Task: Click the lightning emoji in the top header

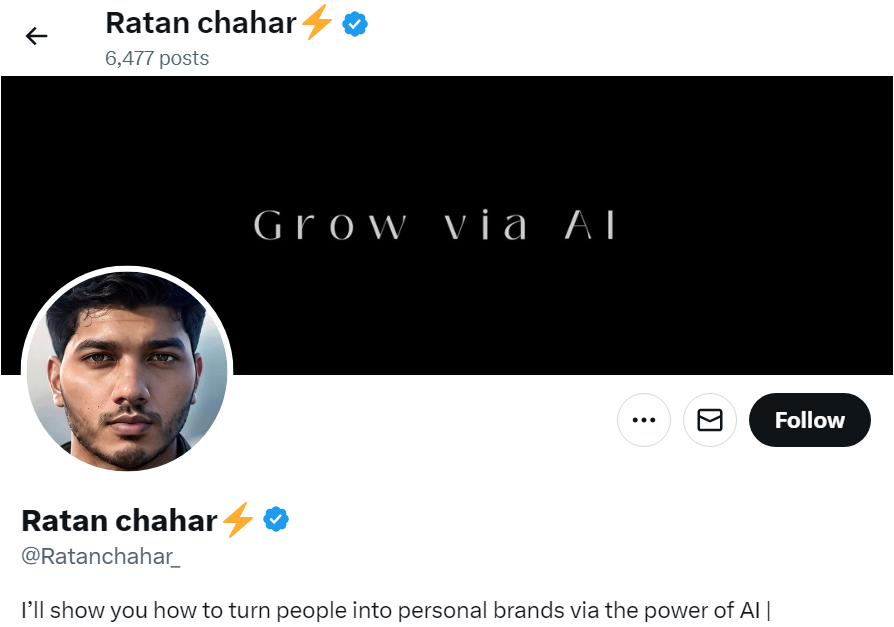Action: tap(317, 23)
